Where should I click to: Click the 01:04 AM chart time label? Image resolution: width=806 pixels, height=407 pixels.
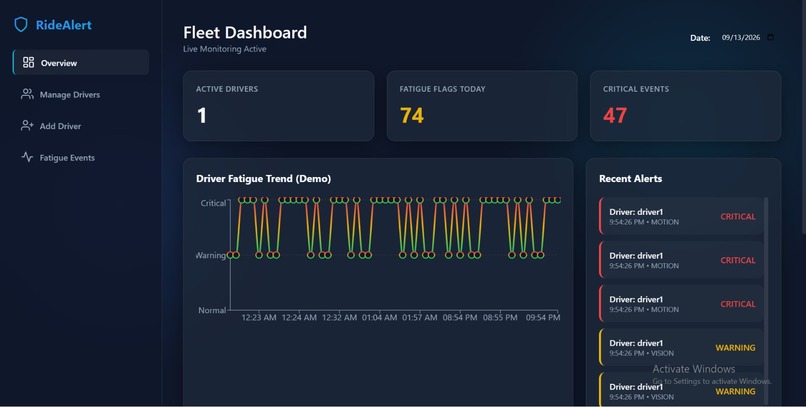click(x=379, y=318)
